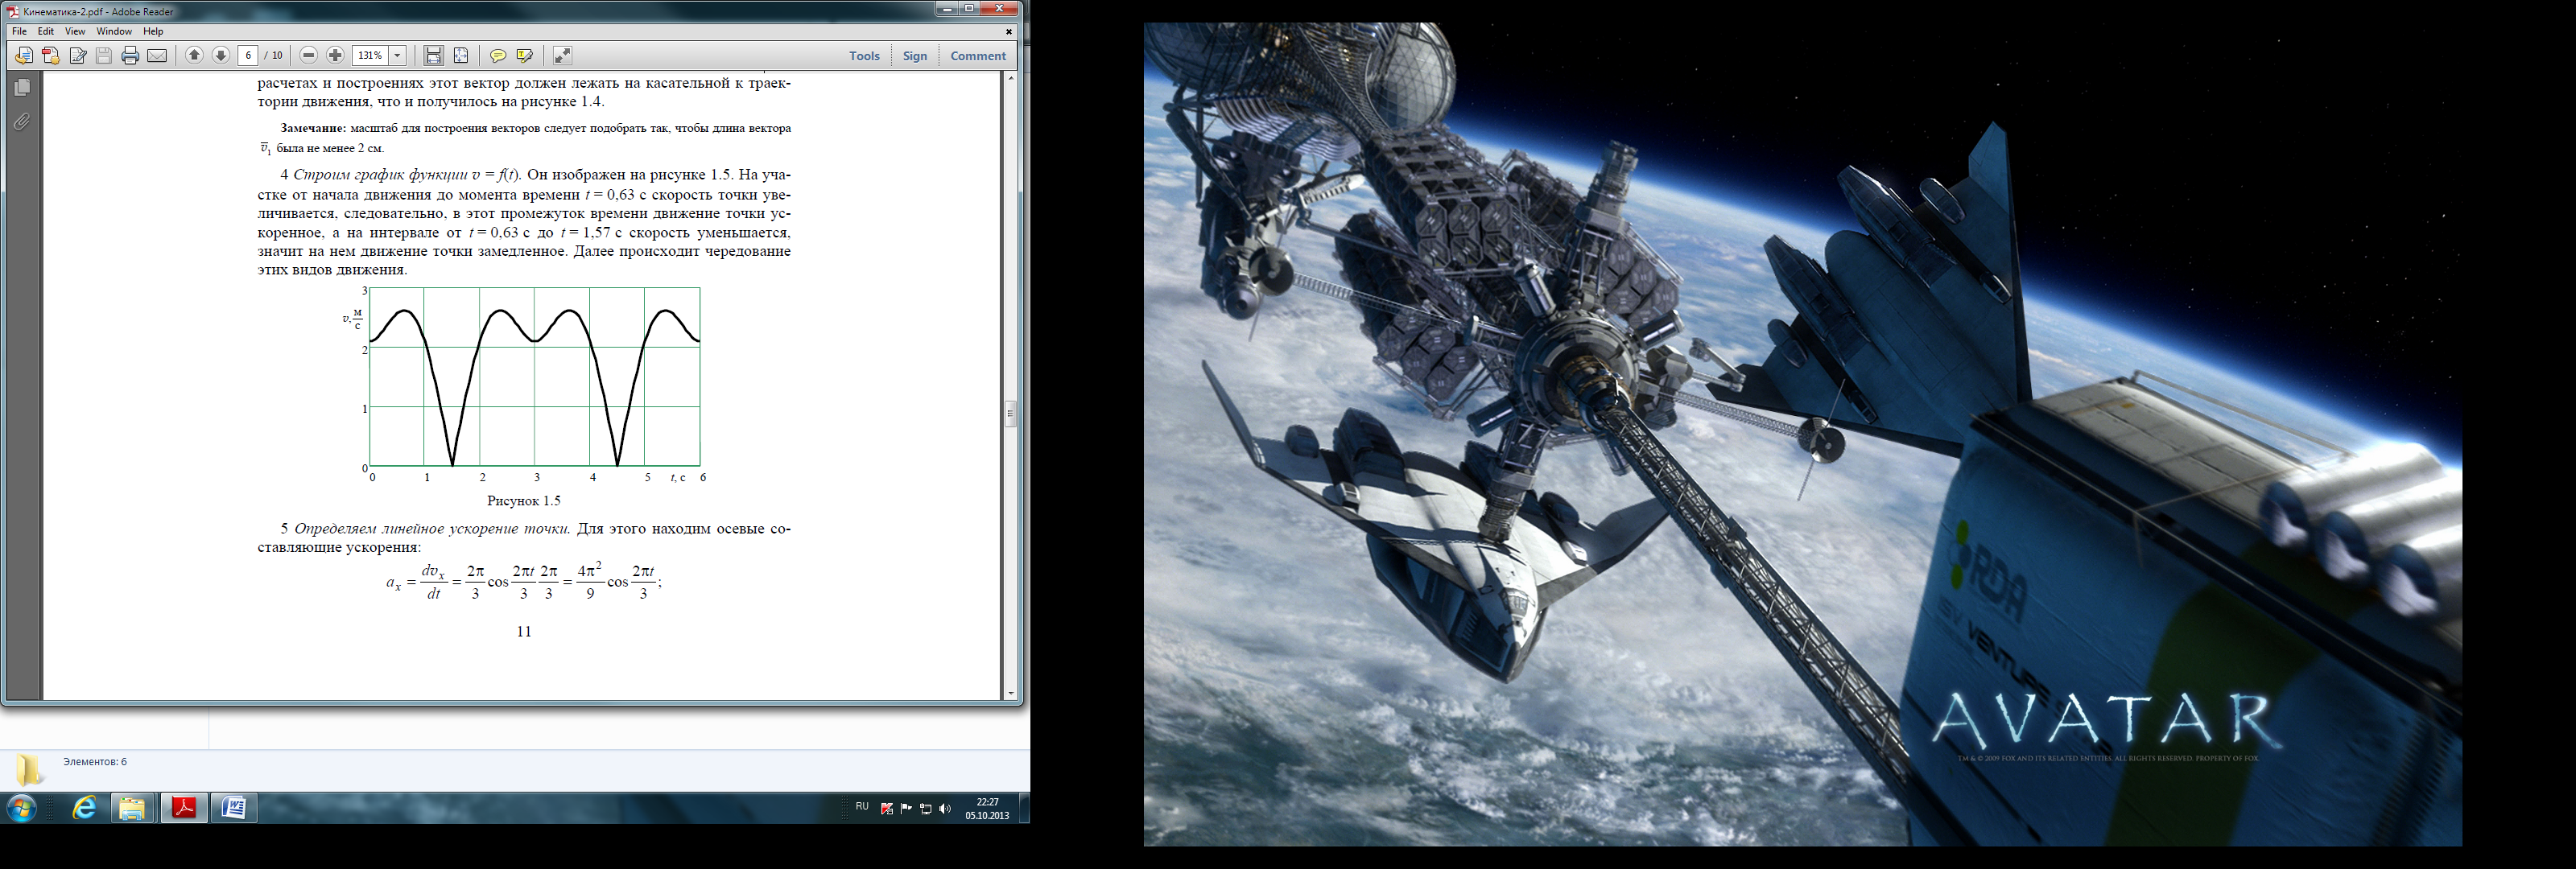Click the total page count '/ 10' label
Screen dimensions: 2576x869
coord(274,56)
